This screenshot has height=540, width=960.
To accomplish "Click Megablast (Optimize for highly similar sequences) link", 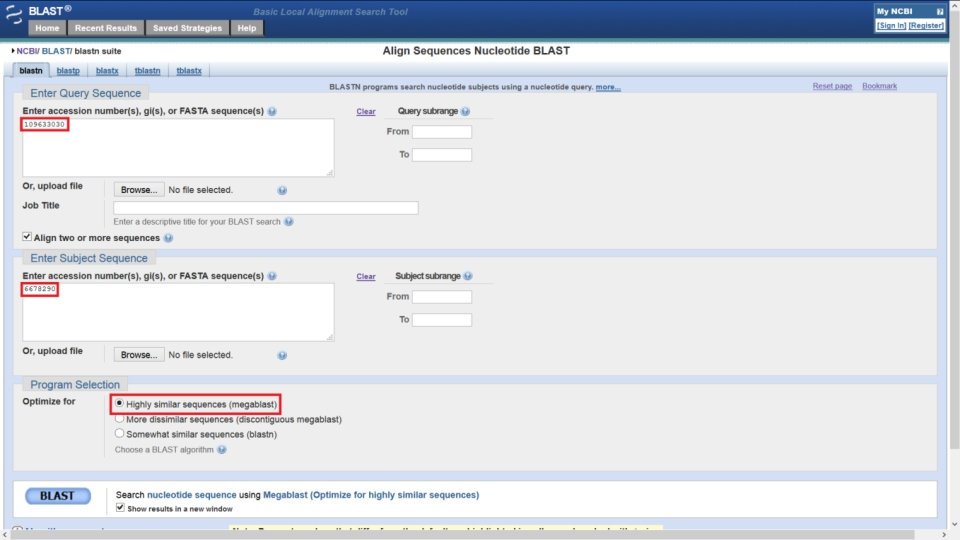I will point(371,495).
